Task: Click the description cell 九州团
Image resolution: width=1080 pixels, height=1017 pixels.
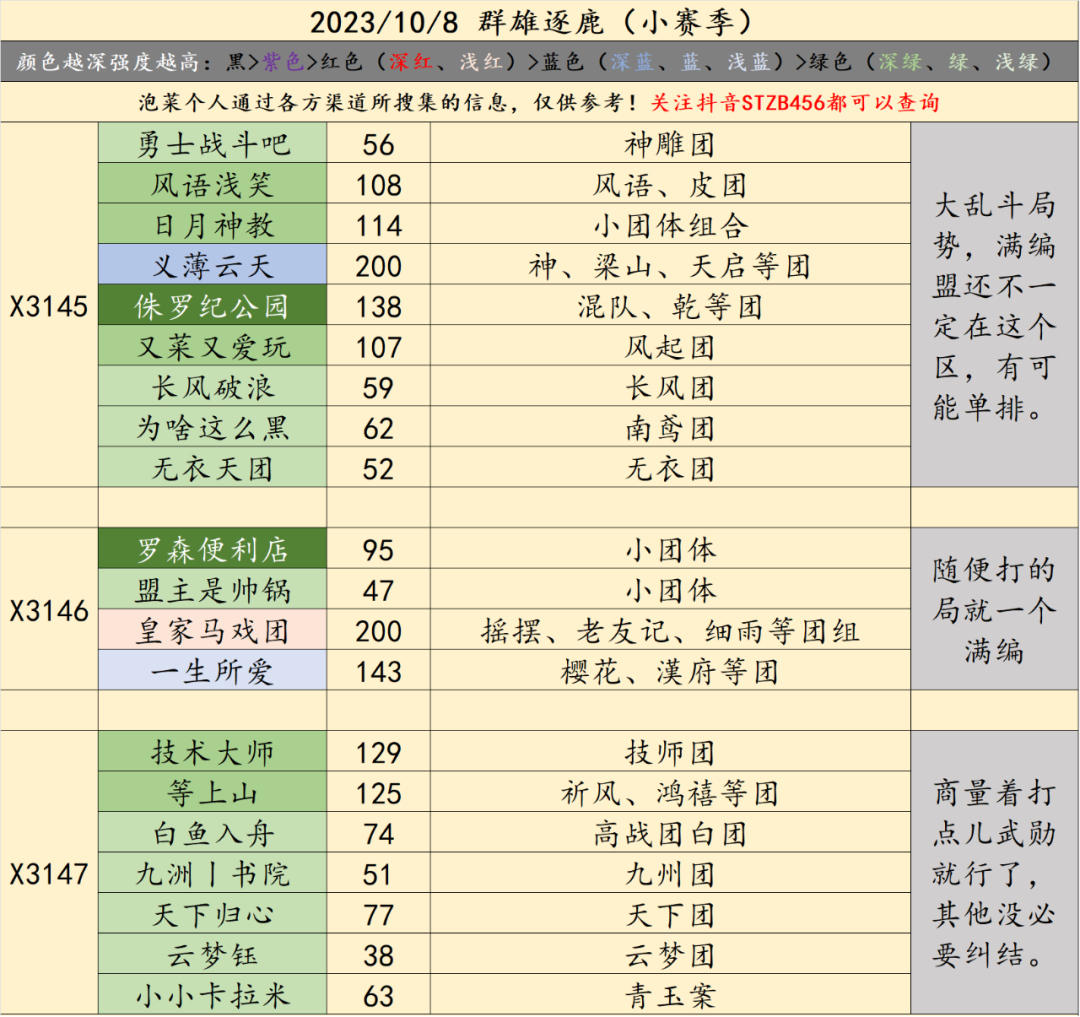Action: pyautogui.click(x=670, y=873)
